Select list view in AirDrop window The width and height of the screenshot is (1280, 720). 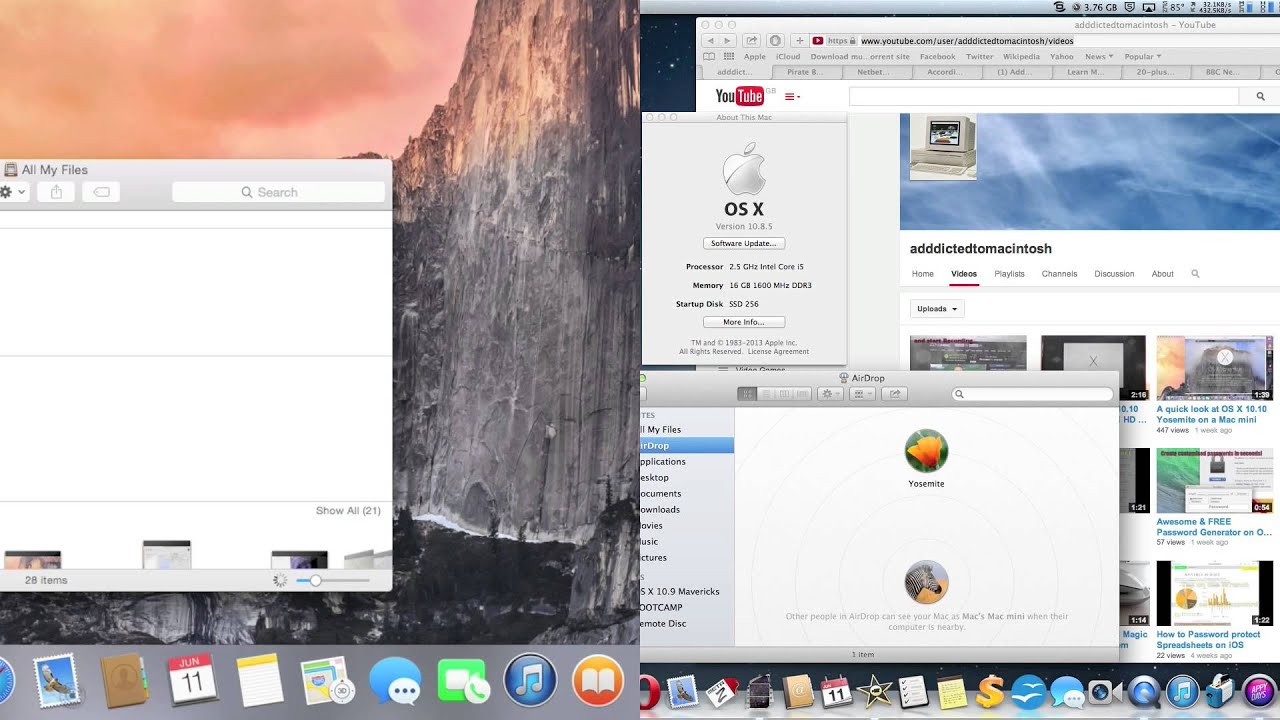765,394
